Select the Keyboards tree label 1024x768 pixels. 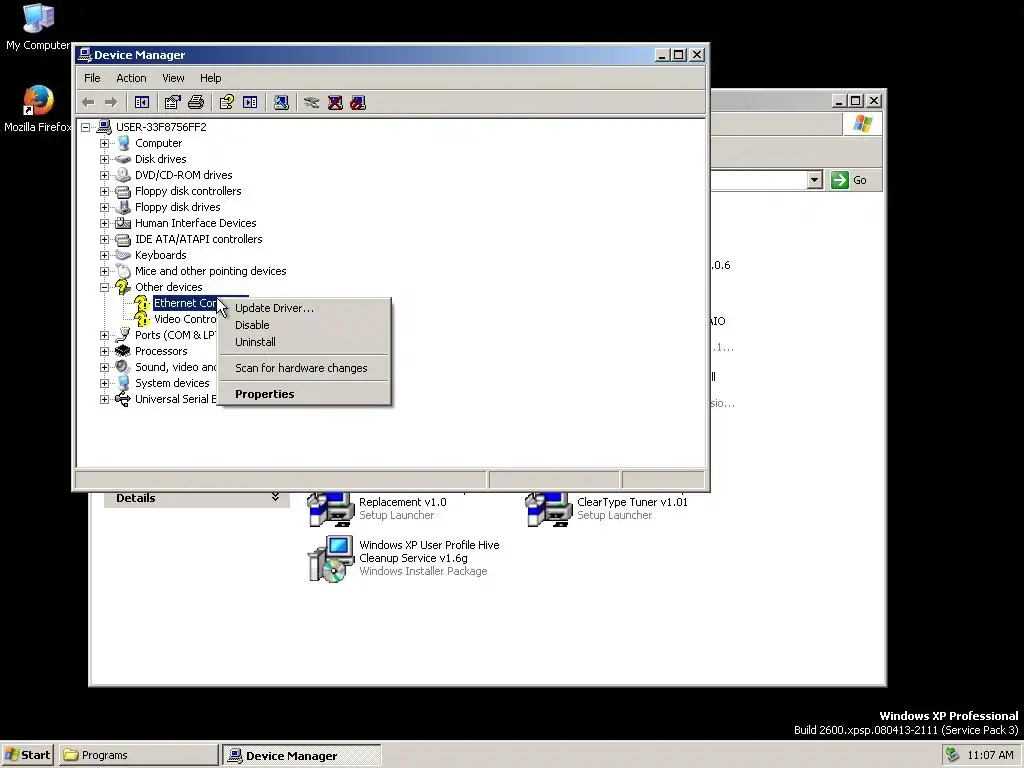pos(161,255)
